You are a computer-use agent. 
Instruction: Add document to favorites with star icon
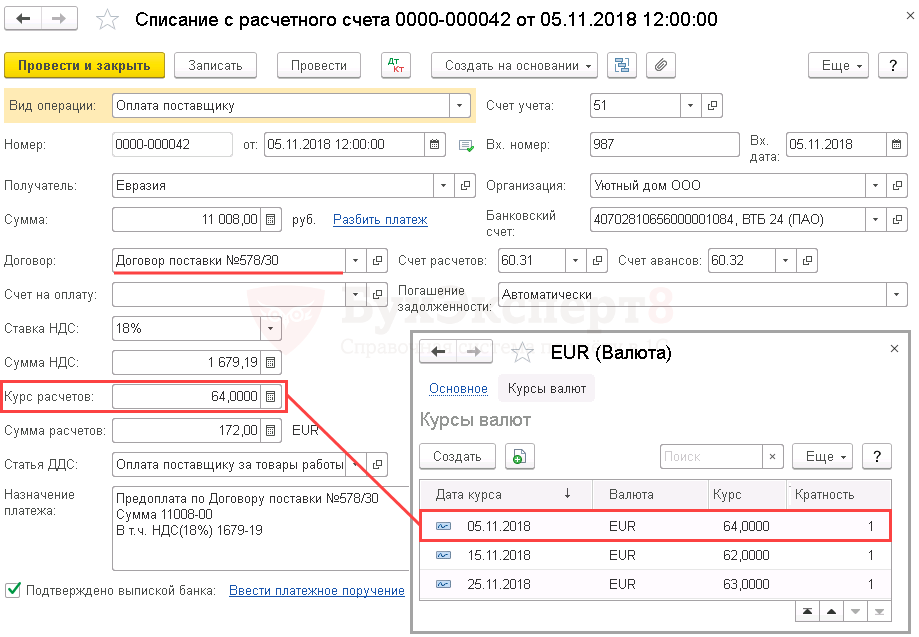tap(109, 20)
